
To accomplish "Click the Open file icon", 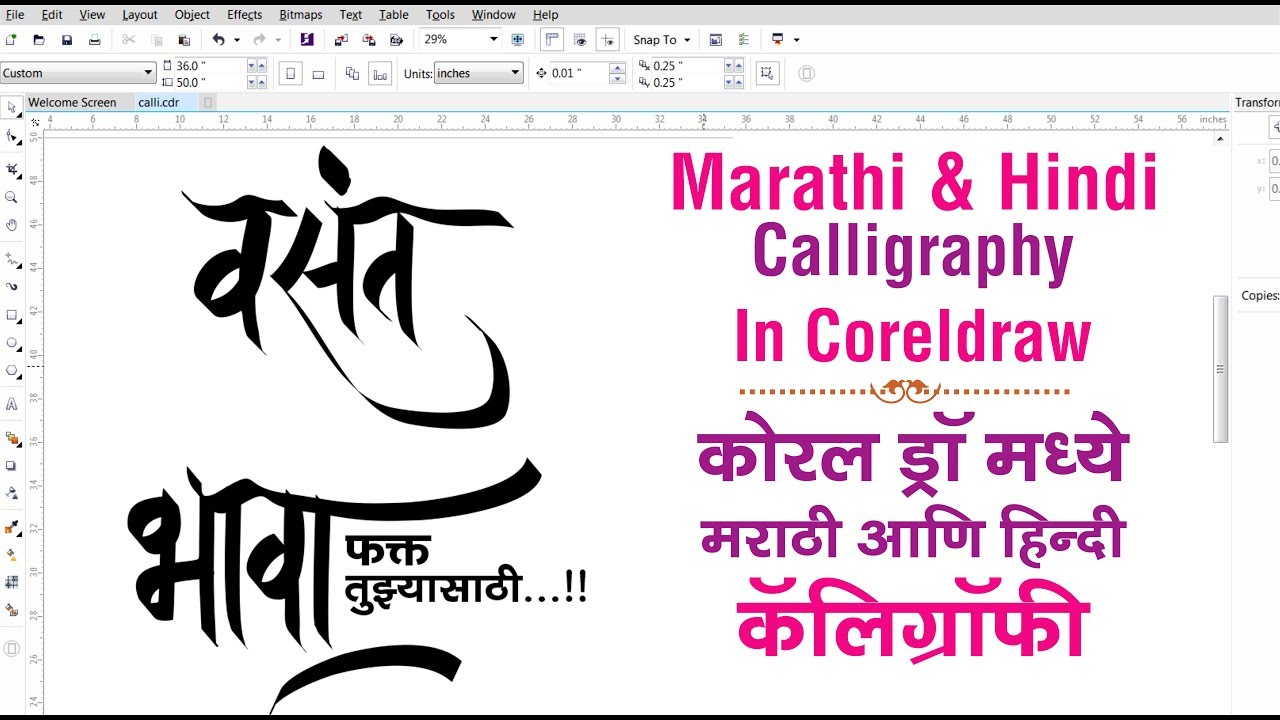I will tap(39, 40).
